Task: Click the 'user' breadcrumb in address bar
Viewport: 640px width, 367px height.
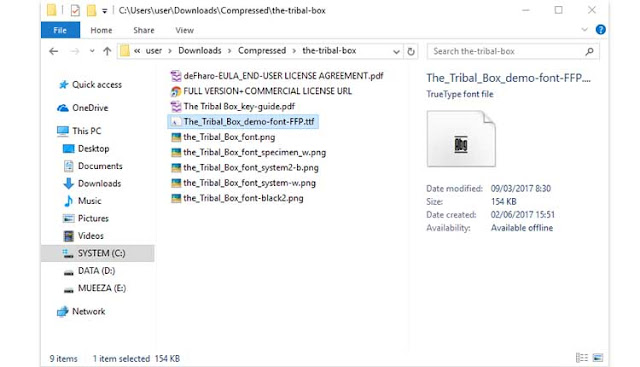Action: (x=153, y=51)
